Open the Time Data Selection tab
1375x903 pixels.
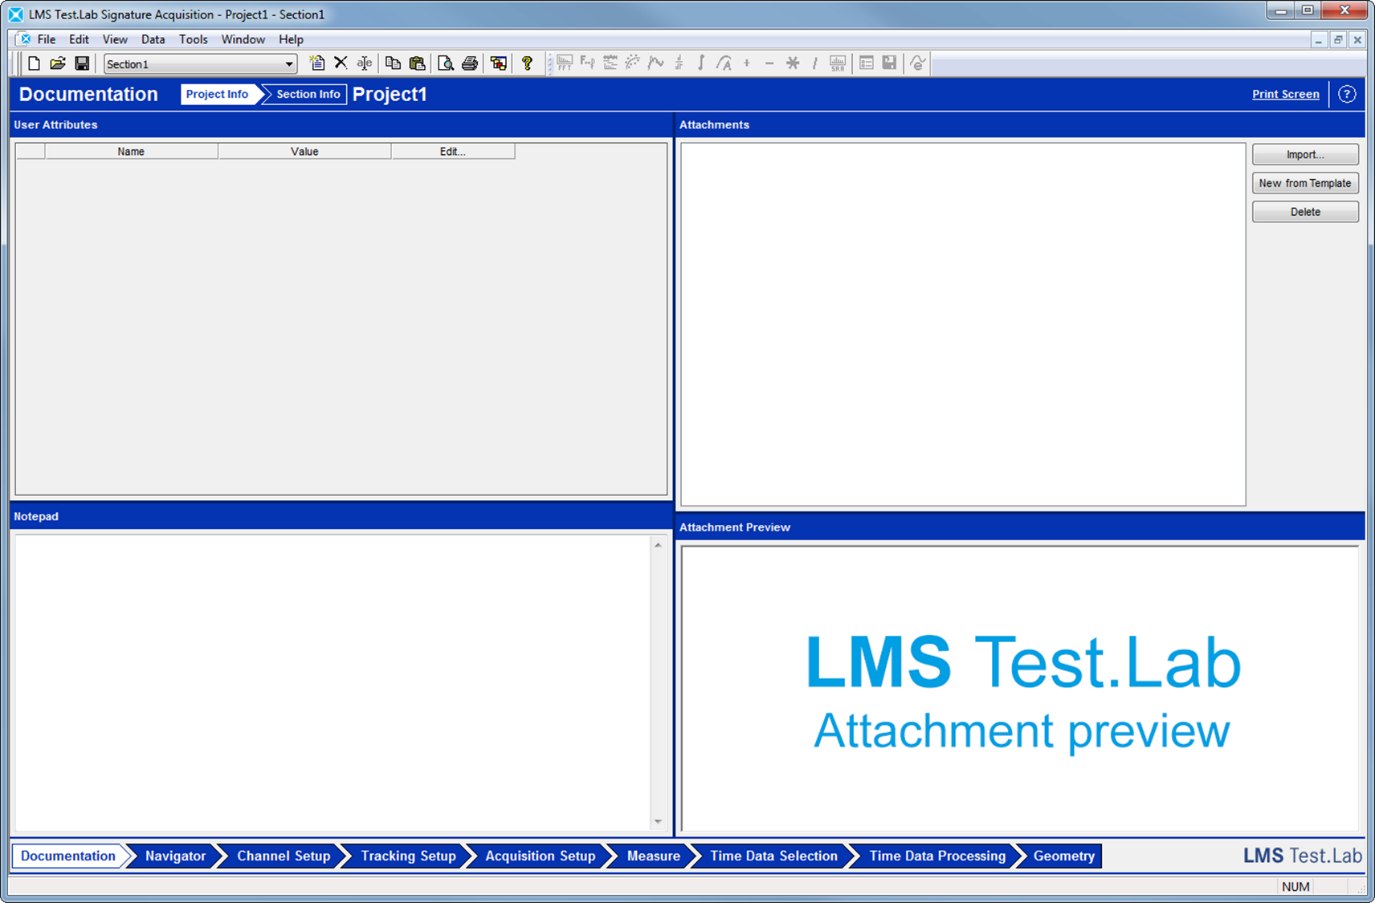point(773,856)
